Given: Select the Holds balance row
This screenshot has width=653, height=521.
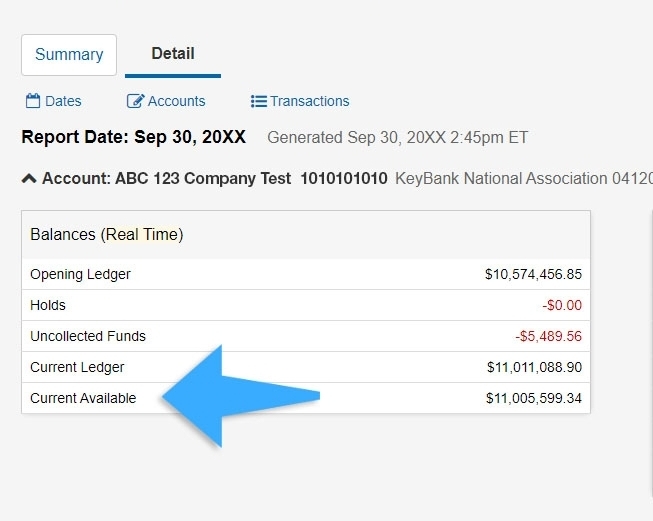Looking at the screenshot, I should [x=306, y=305].
